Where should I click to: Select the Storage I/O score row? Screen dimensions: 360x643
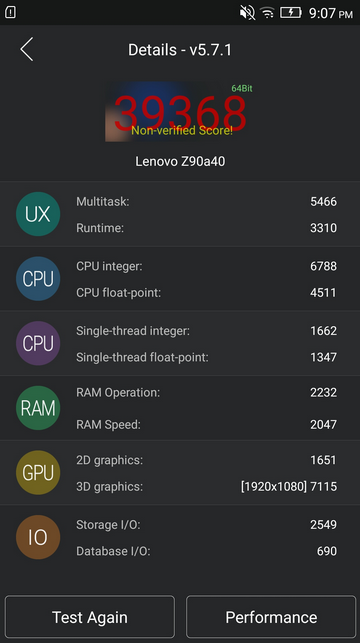pyautogui.click(x=206, y=524)
